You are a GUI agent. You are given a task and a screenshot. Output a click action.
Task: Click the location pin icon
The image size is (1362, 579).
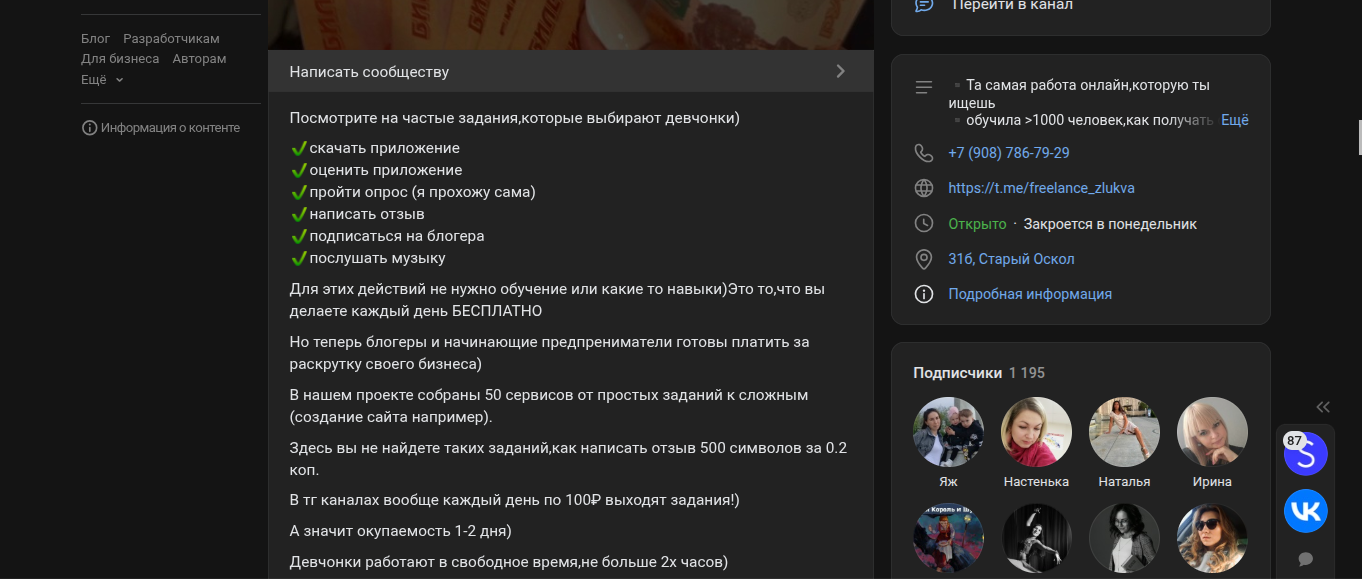924,259
